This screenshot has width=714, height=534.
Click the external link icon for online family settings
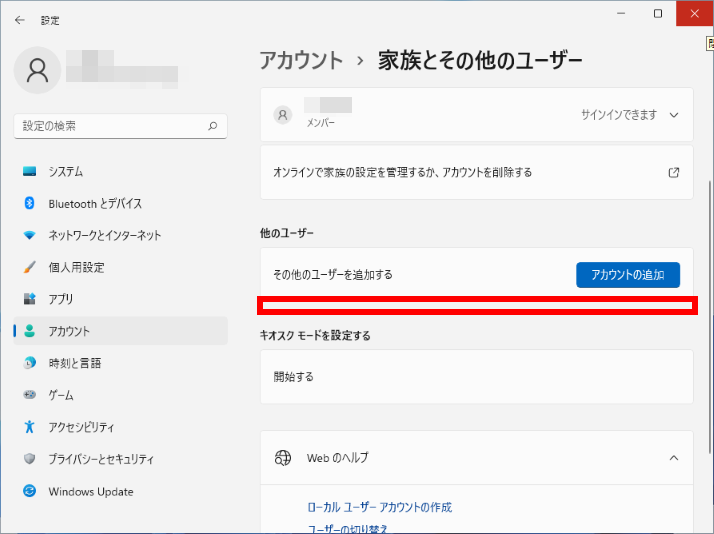pos(674,173)
